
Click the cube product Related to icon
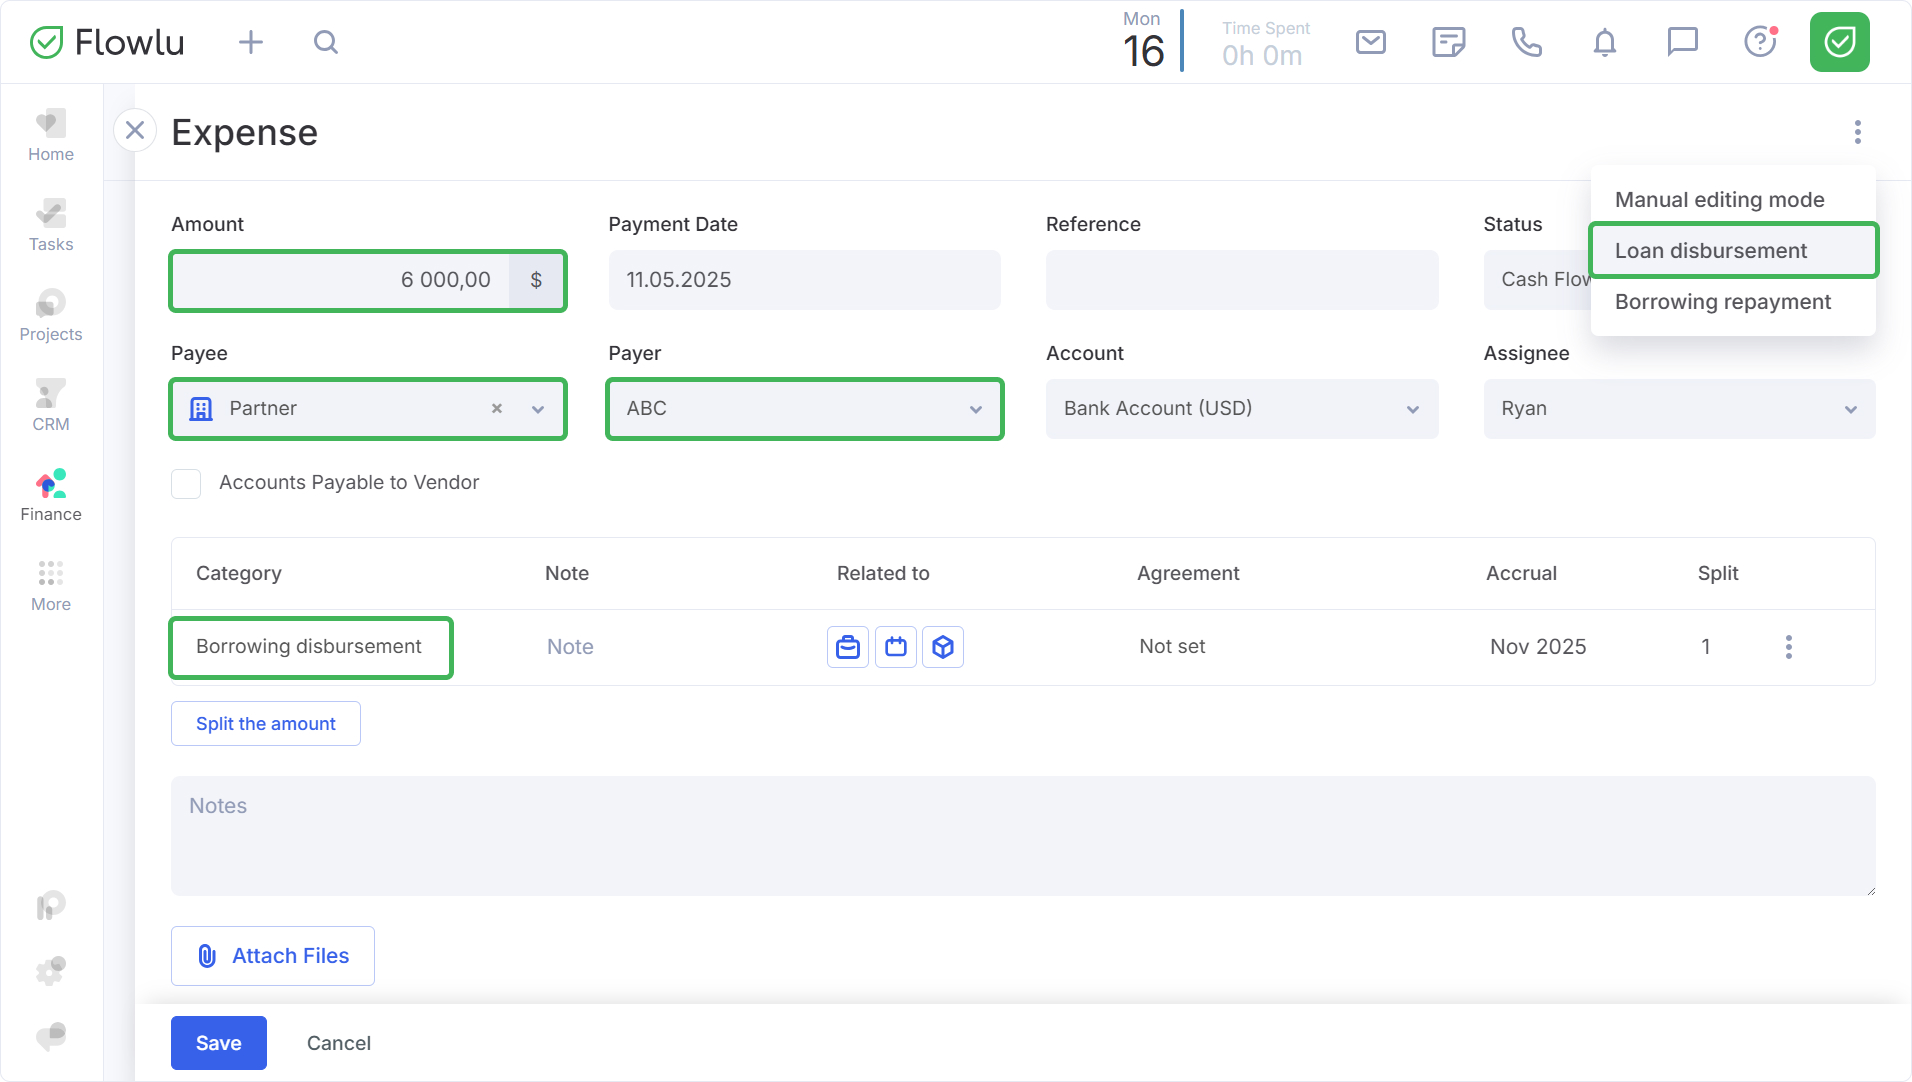tap(942, 647)
